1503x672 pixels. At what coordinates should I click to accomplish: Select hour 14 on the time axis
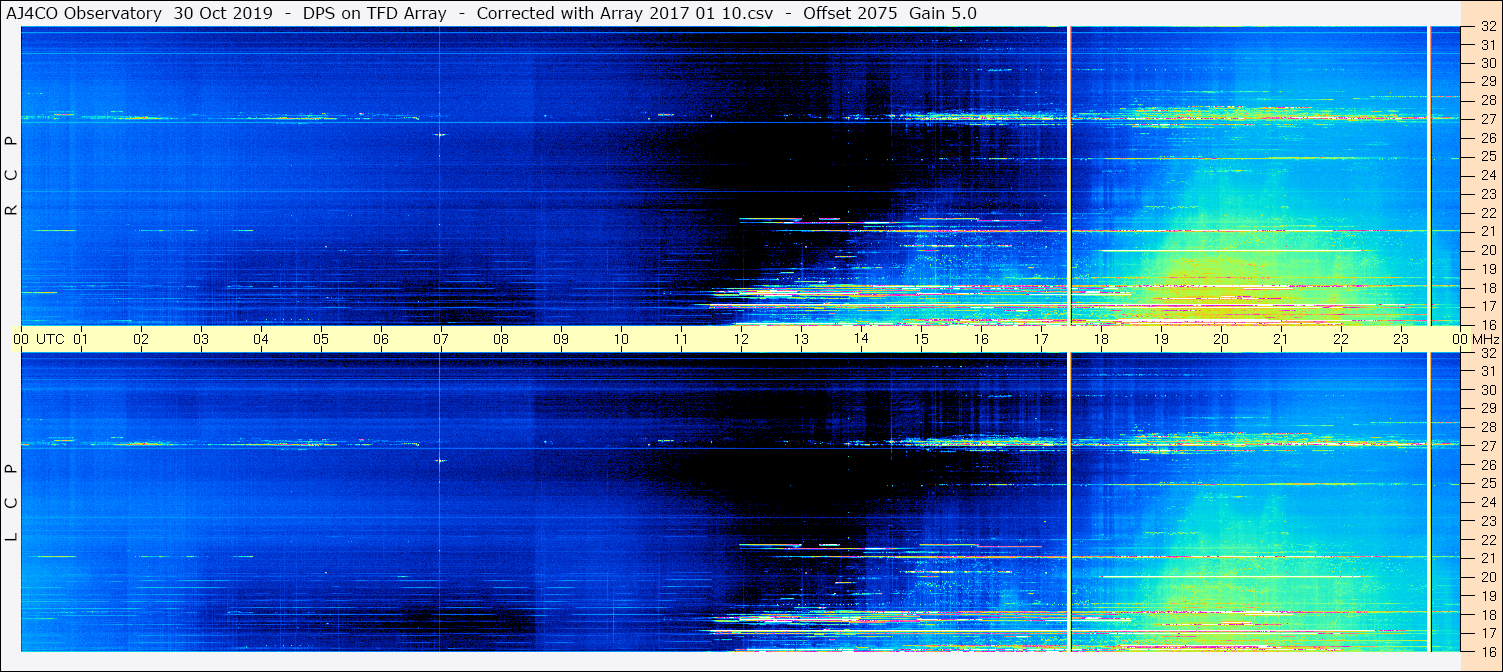[861, 339]
